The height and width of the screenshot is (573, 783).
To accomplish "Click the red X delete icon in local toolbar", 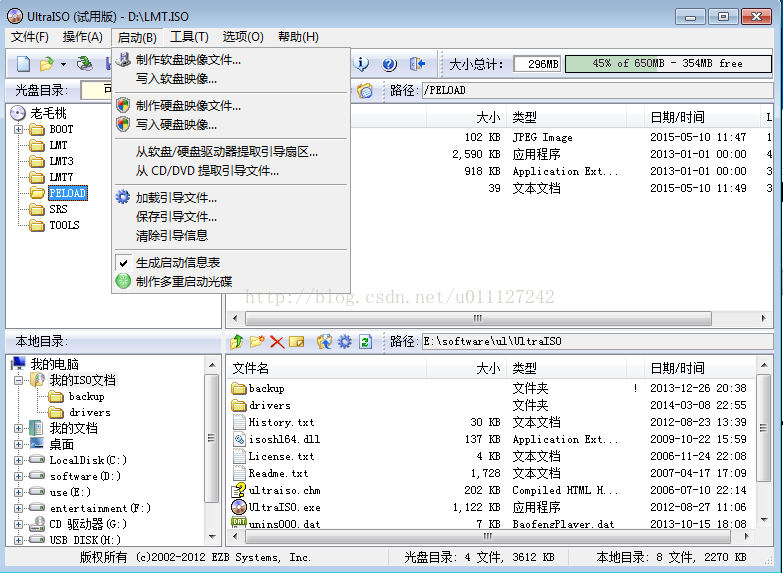I will [277, 342].
